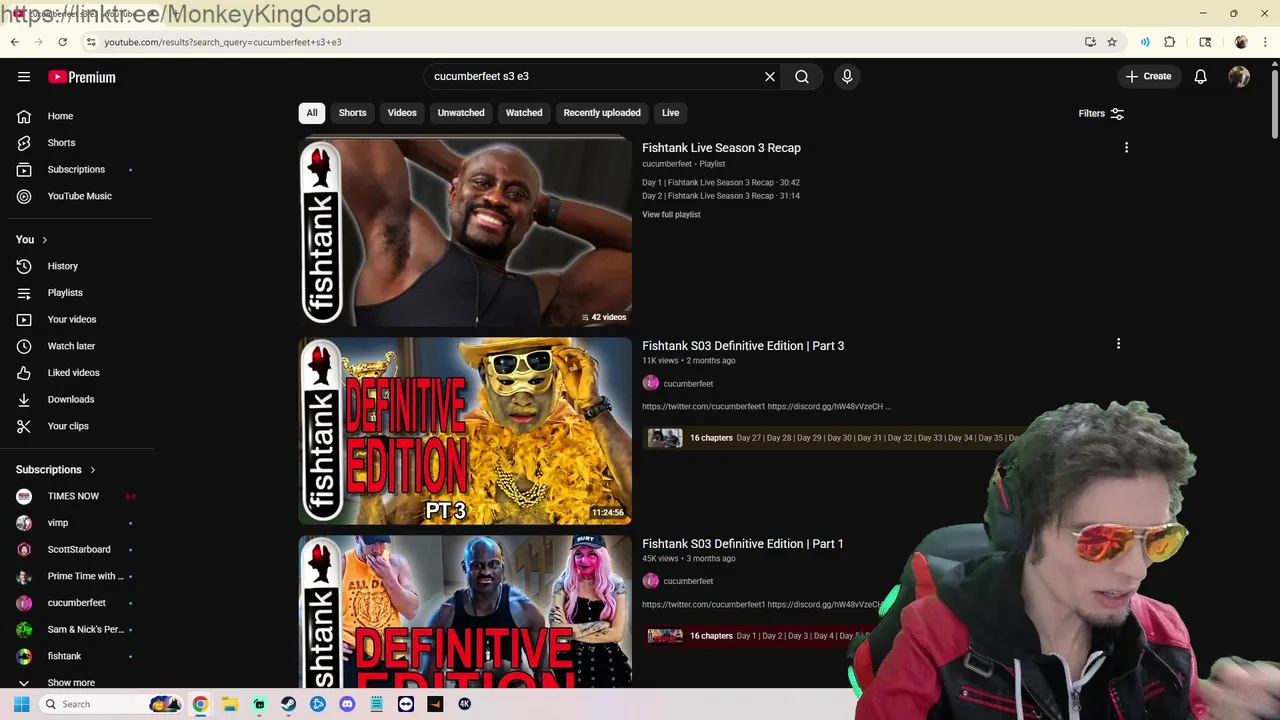Viewport: 1280px width, 720px height.
Task: Expand the Subscriptions section header
Action: (x=56, y=470)
